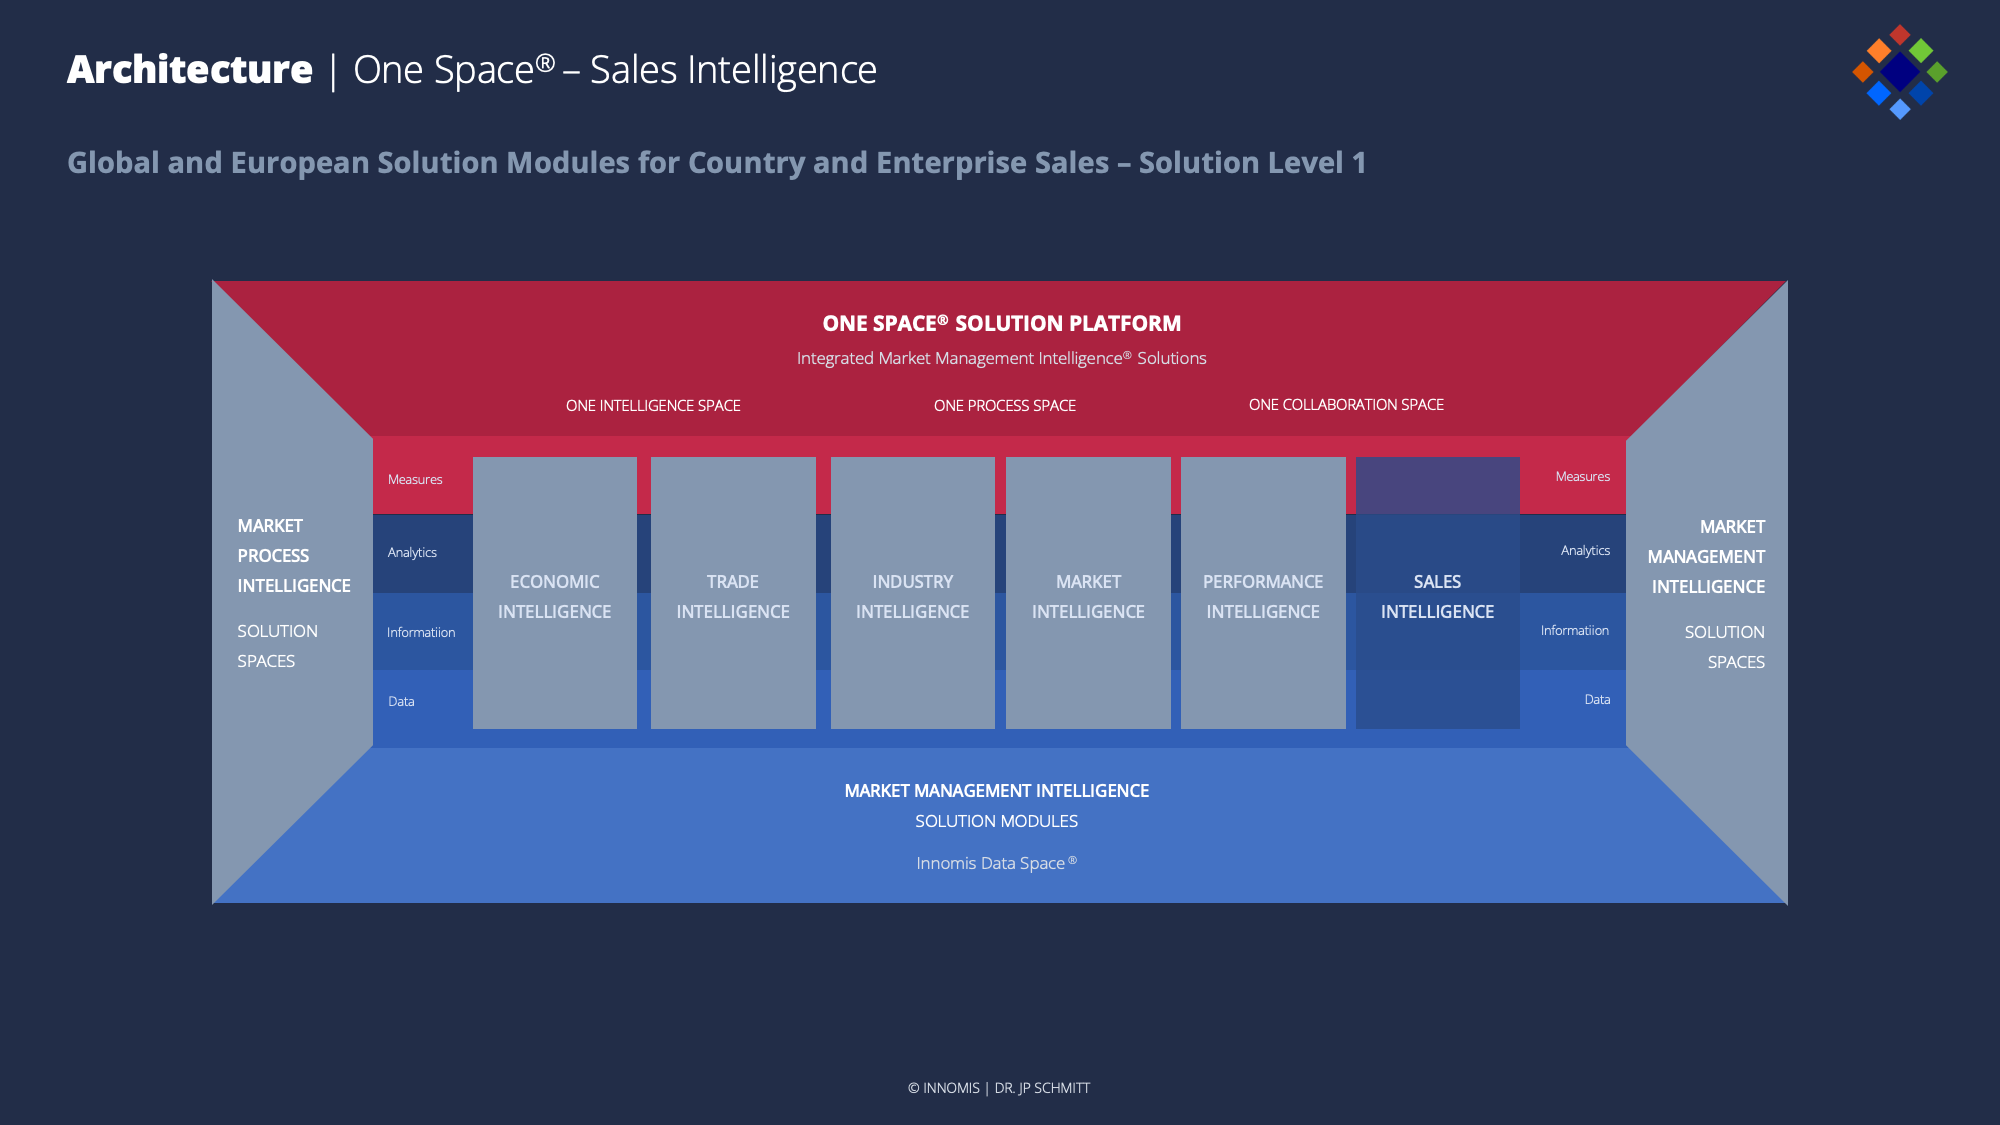Click One Collaboration Space label
This screenshot has width=2000, height=1125.
pos(1346,405)
